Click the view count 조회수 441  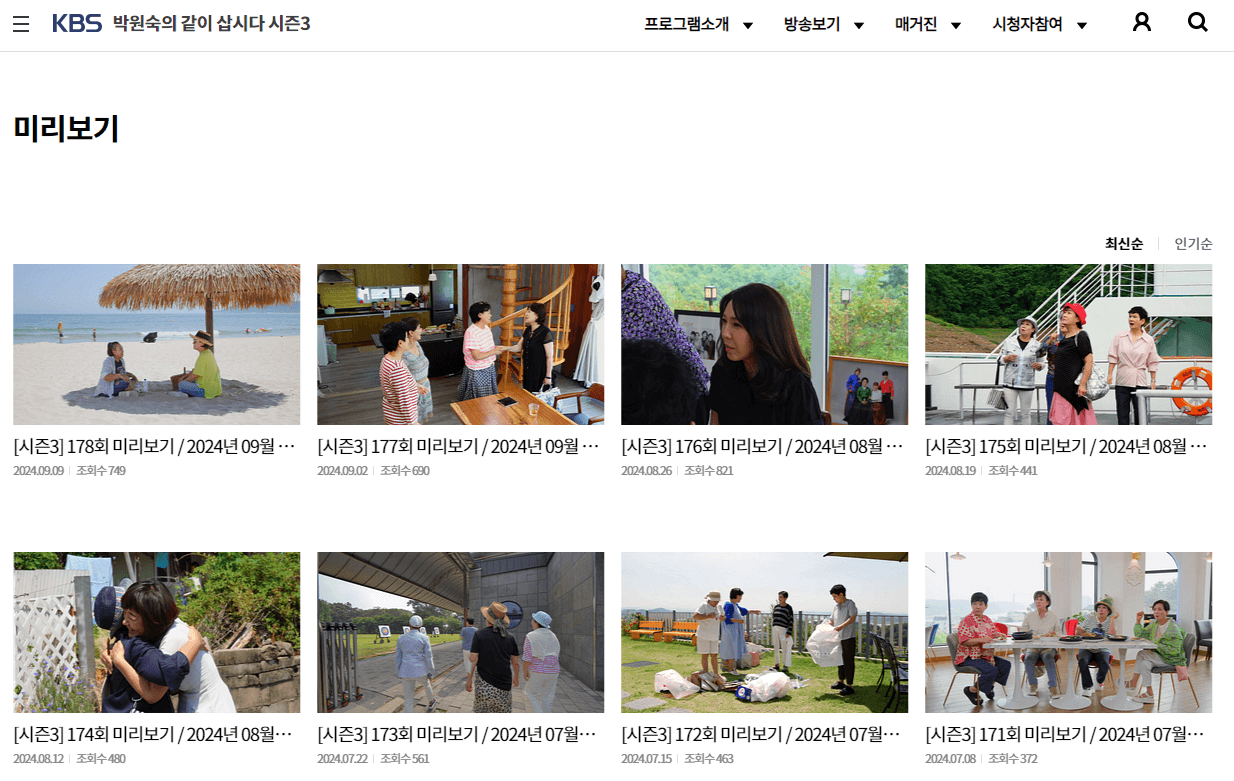[1013, 471]
